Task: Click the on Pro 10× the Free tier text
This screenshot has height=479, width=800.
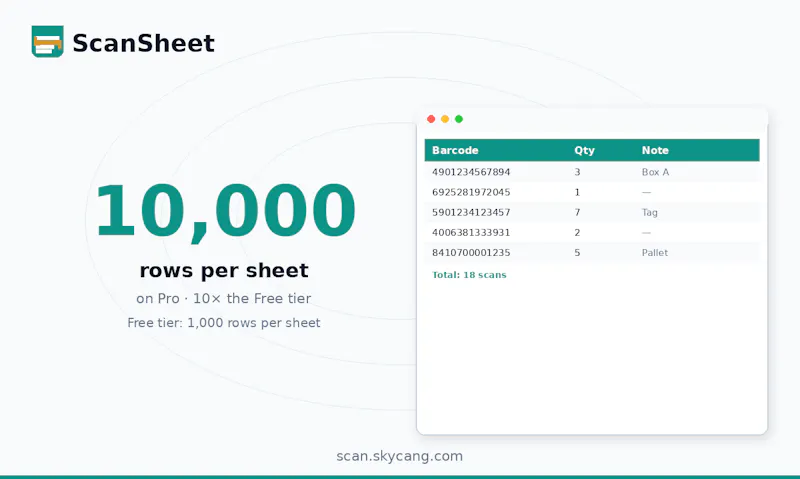Action: pos(223,298)
